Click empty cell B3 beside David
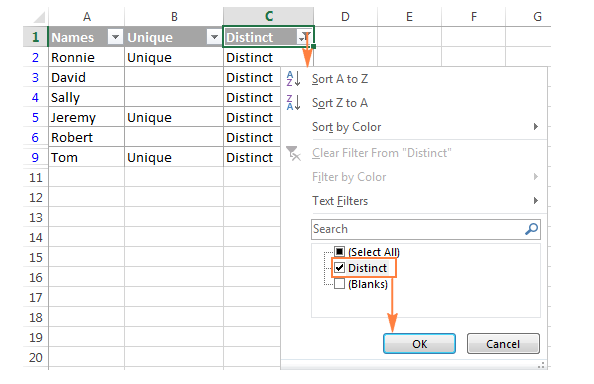The height and width of the screenshot is (384, 594). coord(174,77)
